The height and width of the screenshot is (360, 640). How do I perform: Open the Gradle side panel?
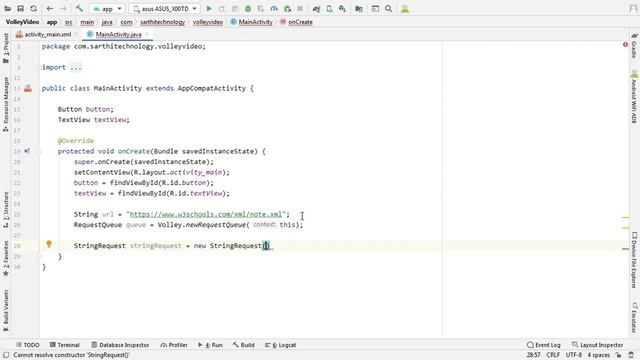[x=634, y=46]
